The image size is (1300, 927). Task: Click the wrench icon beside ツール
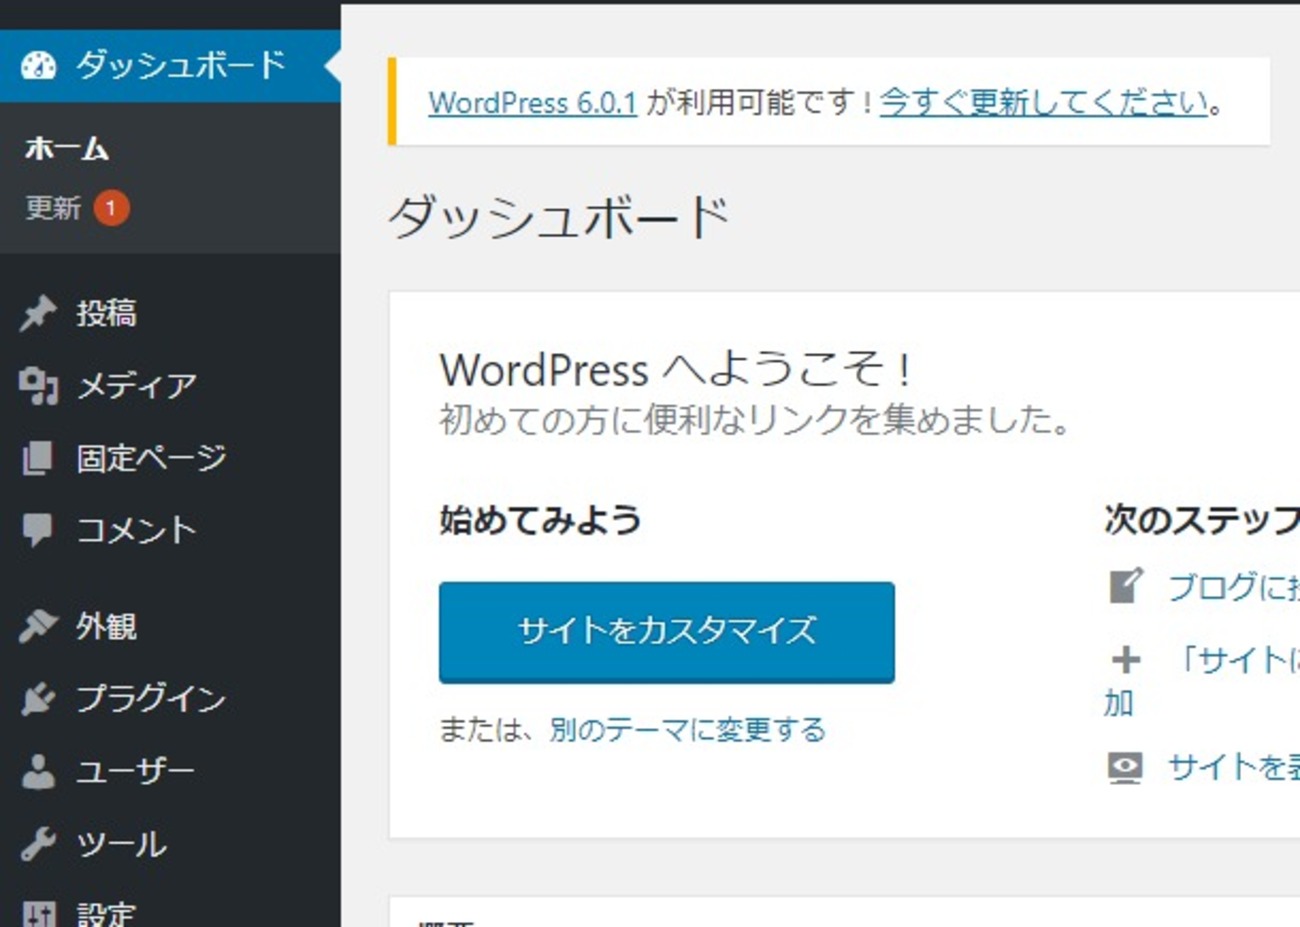[x=38, y=844]
